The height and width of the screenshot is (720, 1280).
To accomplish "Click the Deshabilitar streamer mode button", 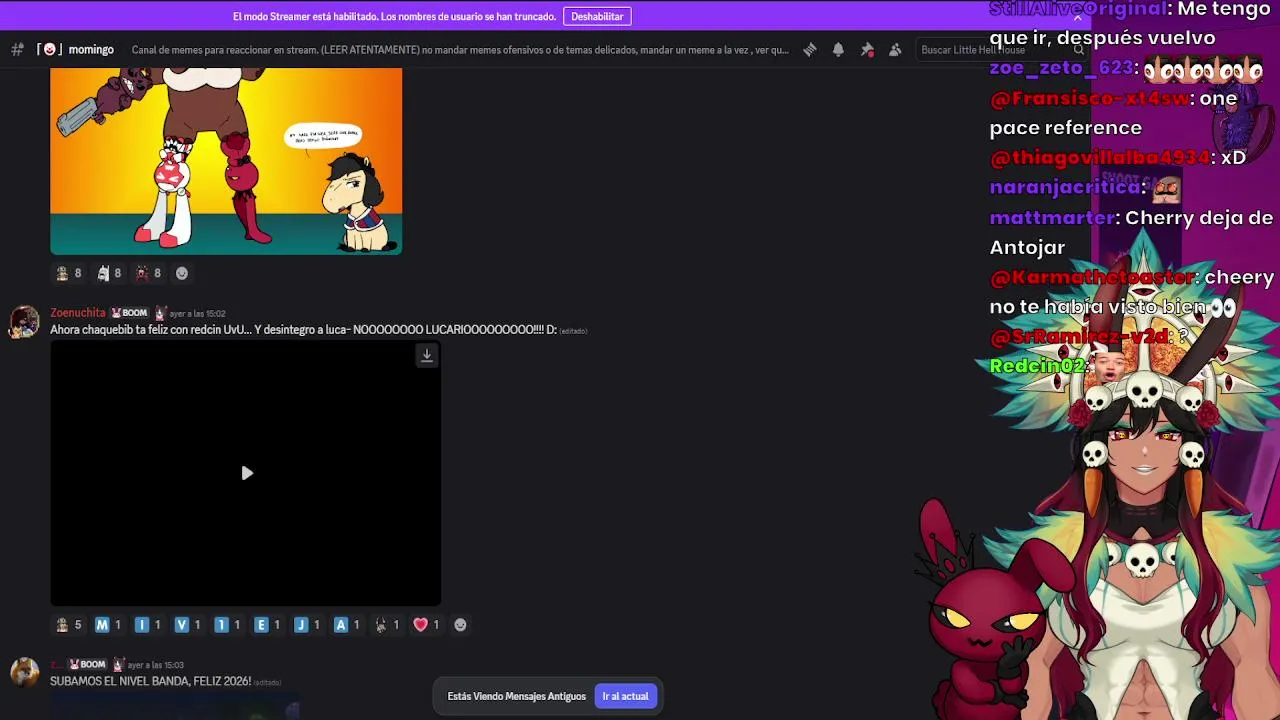I will coord(597,16).
